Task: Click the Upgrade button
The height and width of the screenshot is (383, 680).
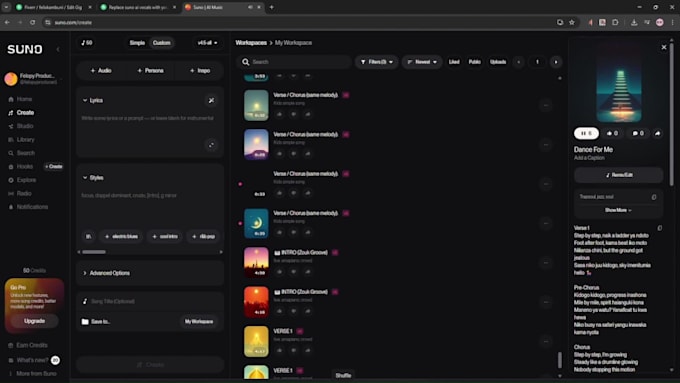Action: (35, 321)
